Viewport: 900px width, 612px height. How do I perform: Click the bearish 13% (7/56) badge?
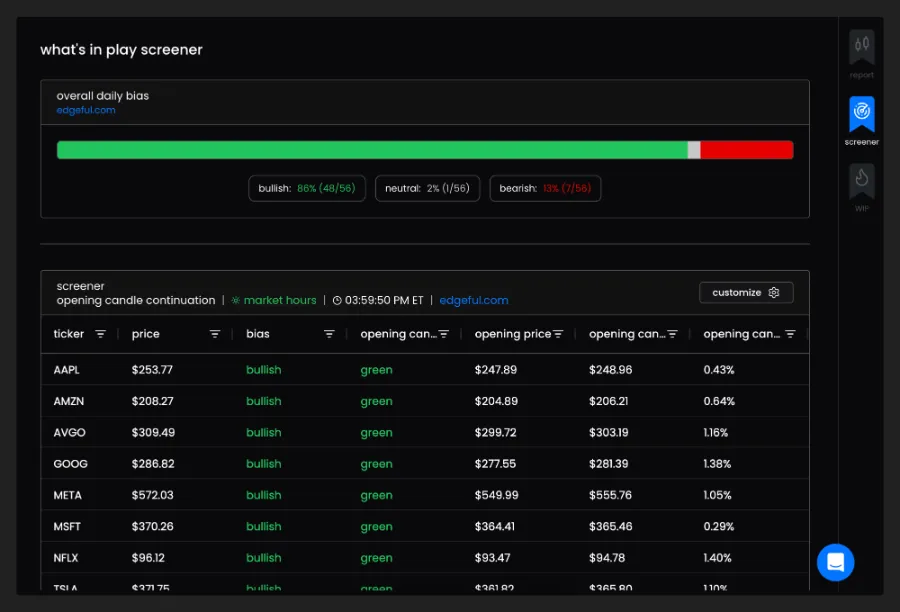click(x=545, y=188)
